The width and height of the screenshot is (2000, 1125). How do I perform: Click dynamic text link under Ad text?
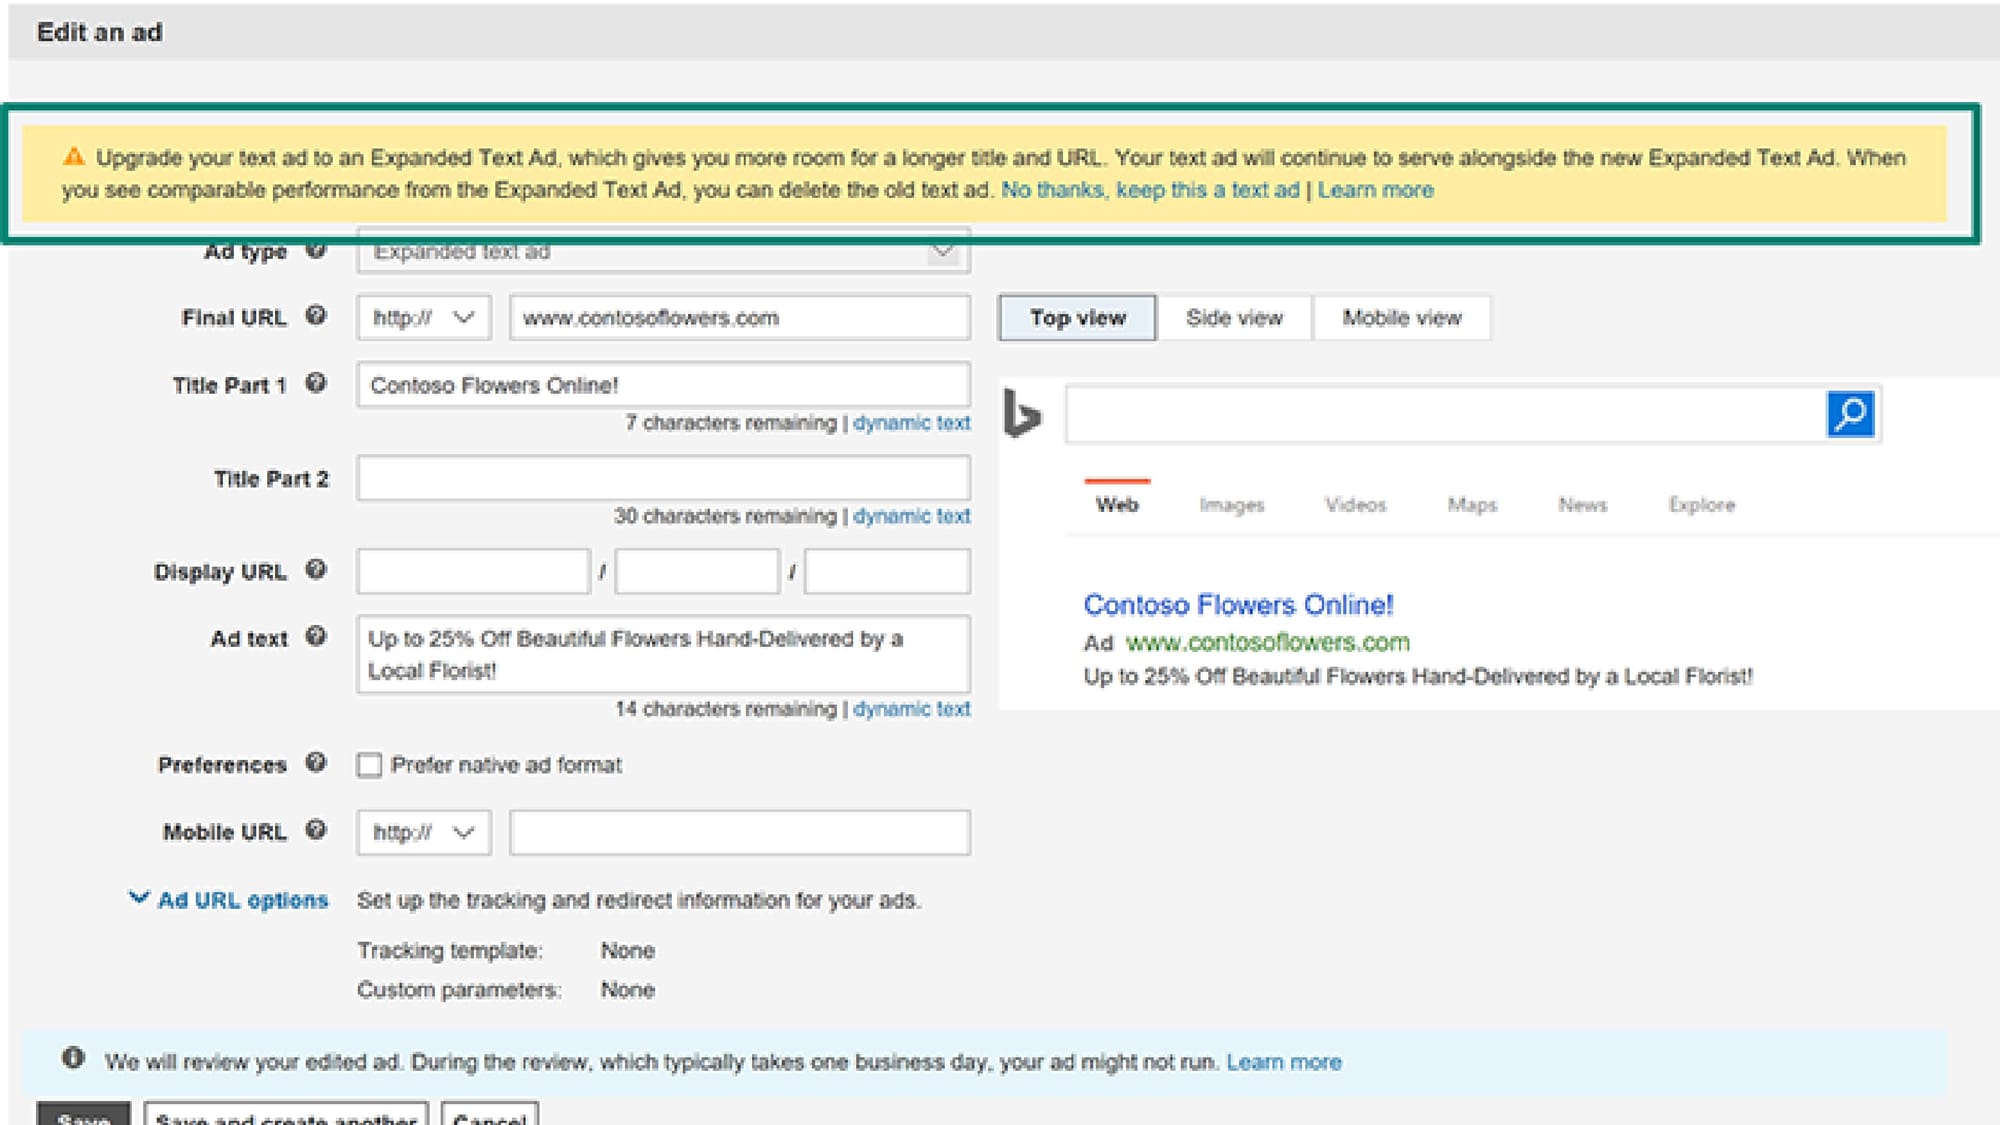(911, 709)
